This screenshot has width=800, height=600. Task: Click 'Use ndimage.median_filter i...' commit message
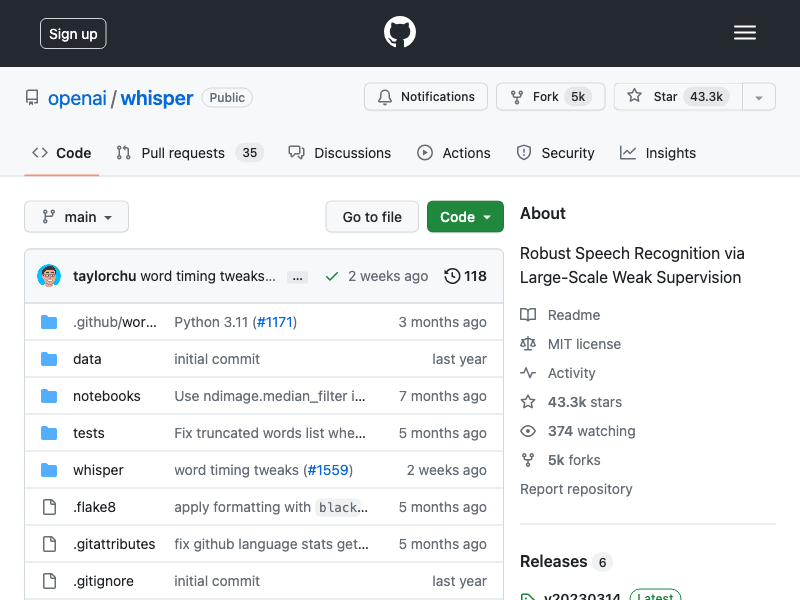pyautogui.click(x=270, y=396)
